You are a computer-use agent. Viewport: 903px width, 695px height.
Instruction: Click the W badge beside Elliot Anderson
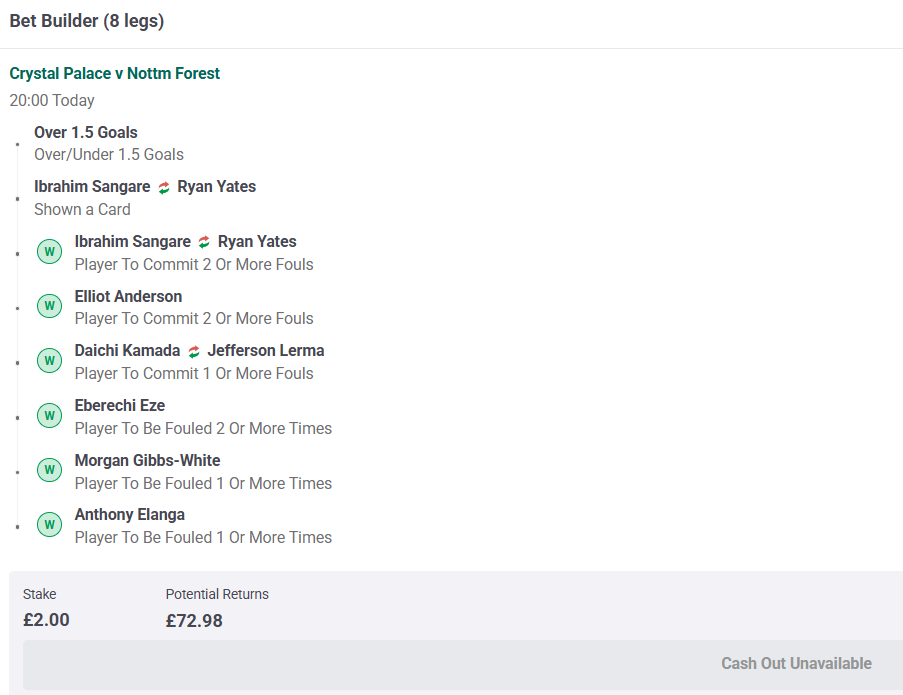point(50,306)
